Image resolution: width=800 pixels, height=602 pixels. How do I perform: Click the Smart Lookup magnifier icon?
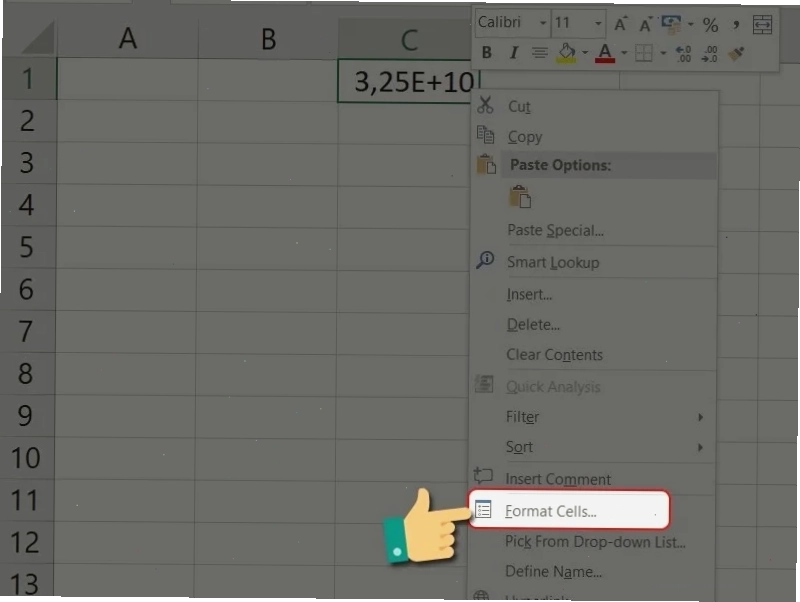[485, 260]
